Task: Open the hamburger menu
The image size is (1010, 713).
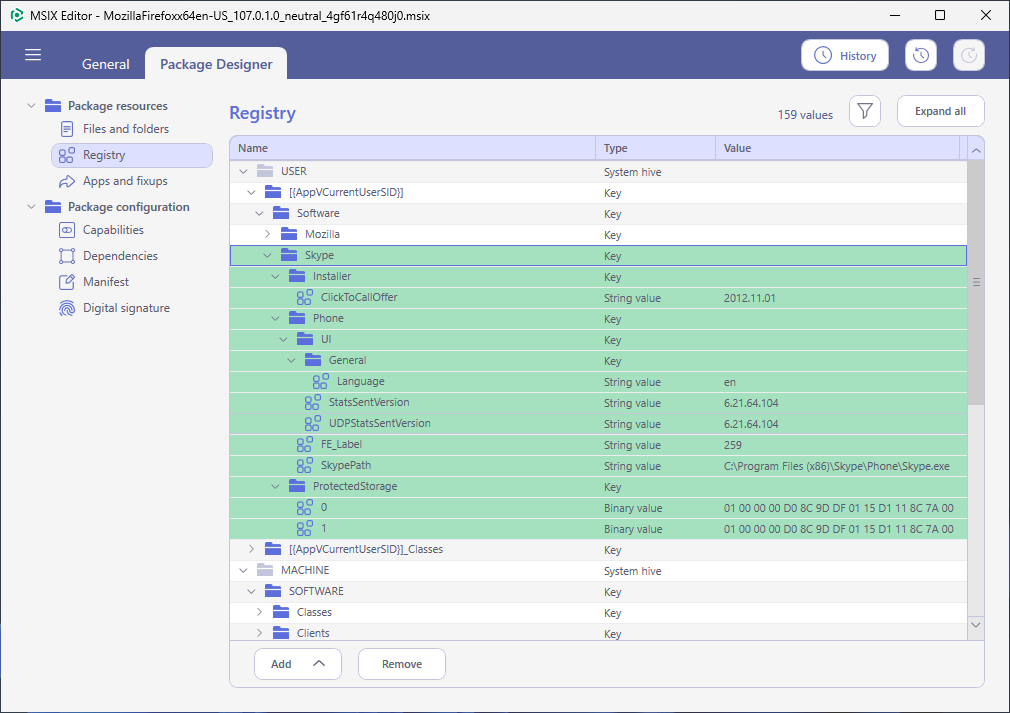Action: pyautogui.click(x=33, y=55)
